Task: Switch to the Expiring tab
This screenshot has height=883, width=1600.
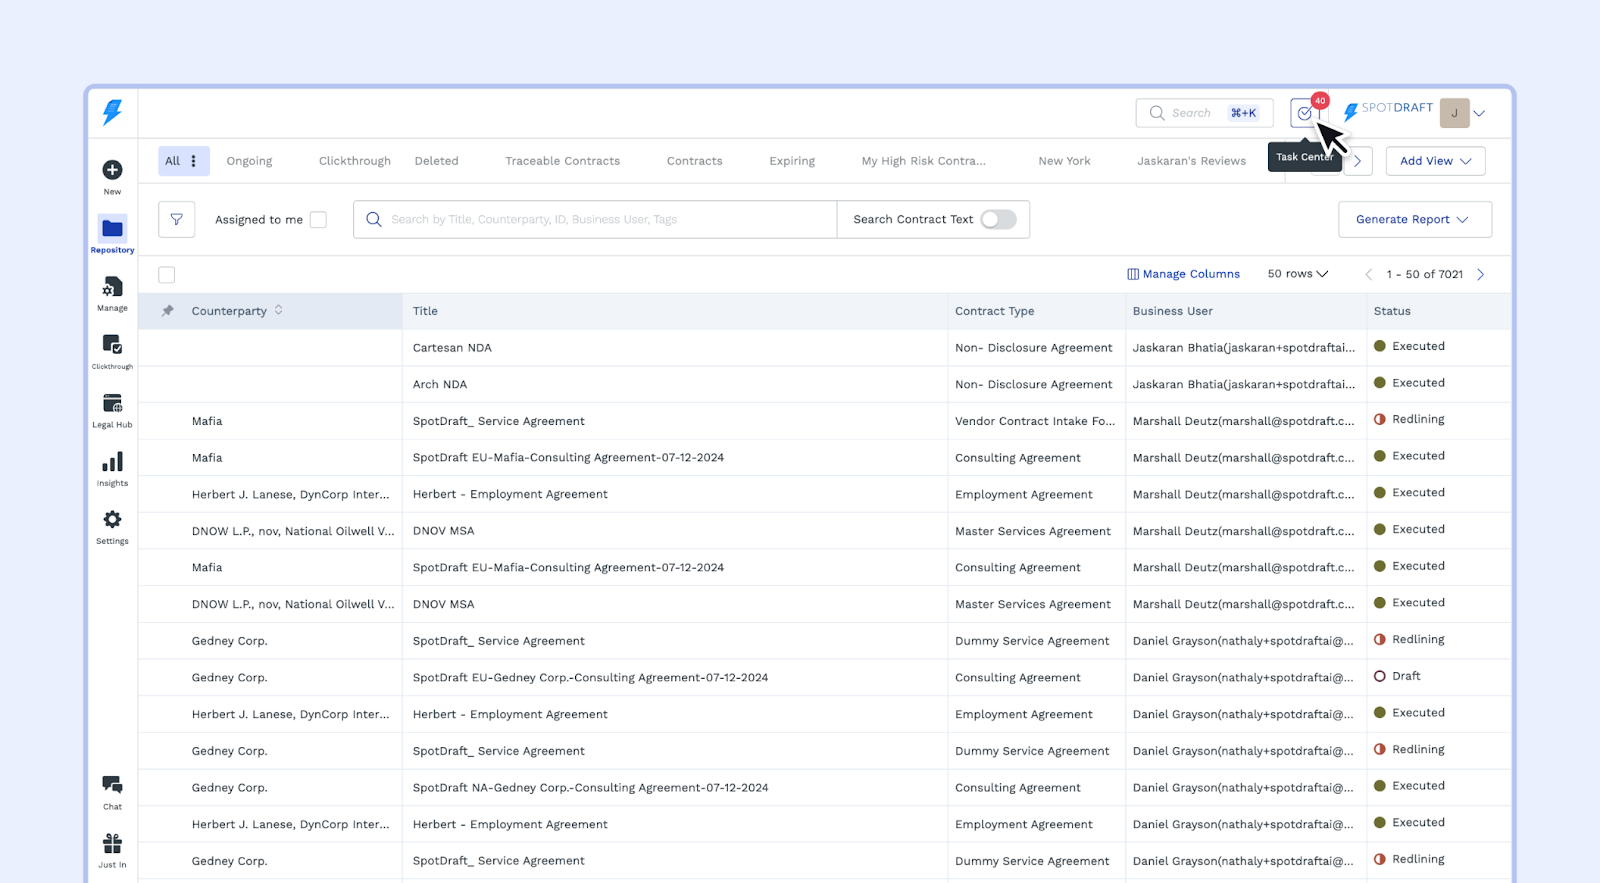Action: click(791, 161)
